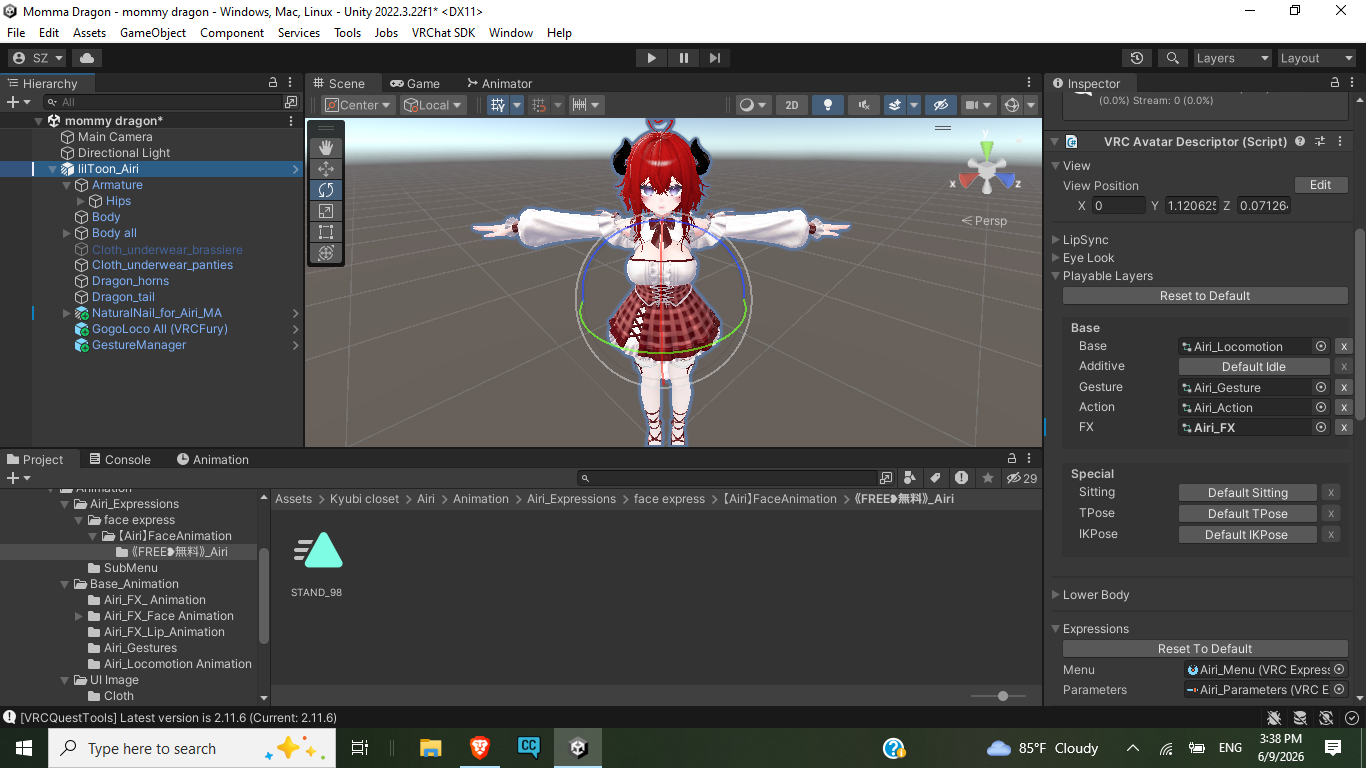The image size is (1366, 768).
Task: Click the Default Sitting button
Action: coord(1247,493)
